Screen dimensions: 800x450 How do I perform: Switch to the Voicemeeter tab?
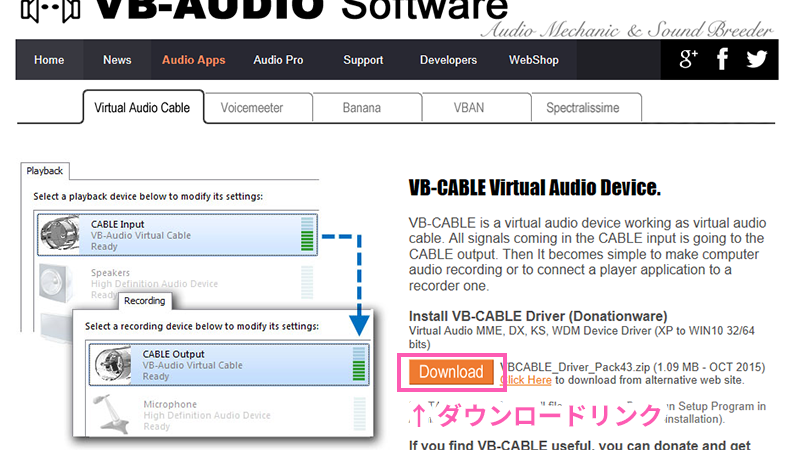point(252,108)
